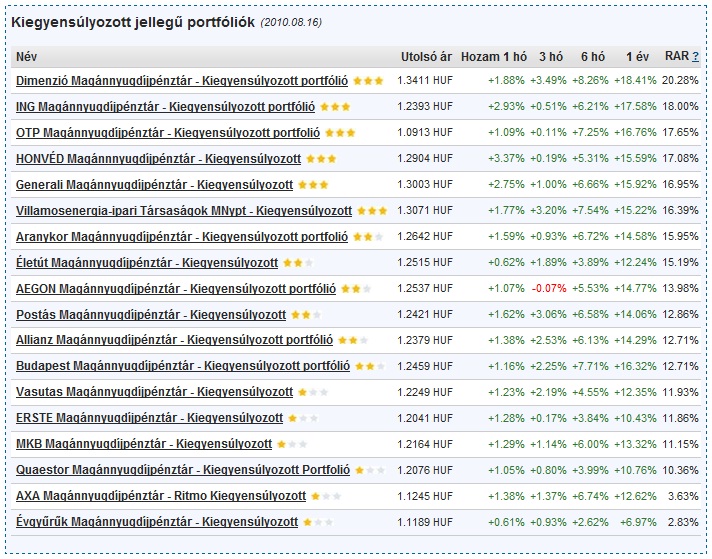Screen dimensions: 712x559
Task: Click the two-star rating beside Allianz portfolio
Action: click(353, 340)
